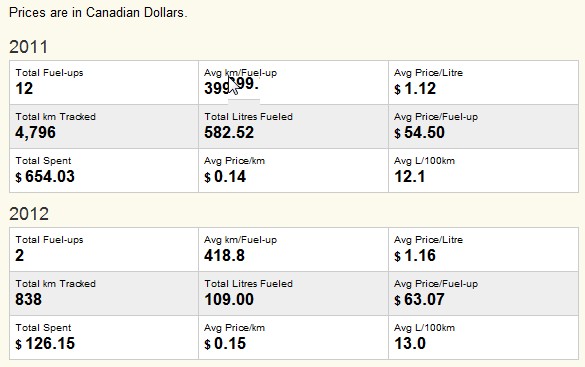Image resolution: width=585 pixels, height=367 pixels.
Task: Click the 2012 Total km Tracked 838
Action: coord(28,299)
